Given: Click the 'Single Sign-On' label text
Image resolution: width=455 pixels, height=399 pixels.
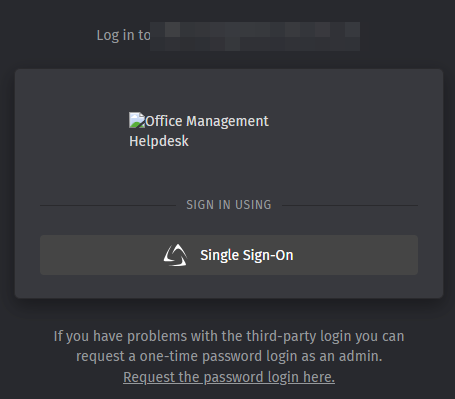Looking at the screenshot, I should pos(247,255).
